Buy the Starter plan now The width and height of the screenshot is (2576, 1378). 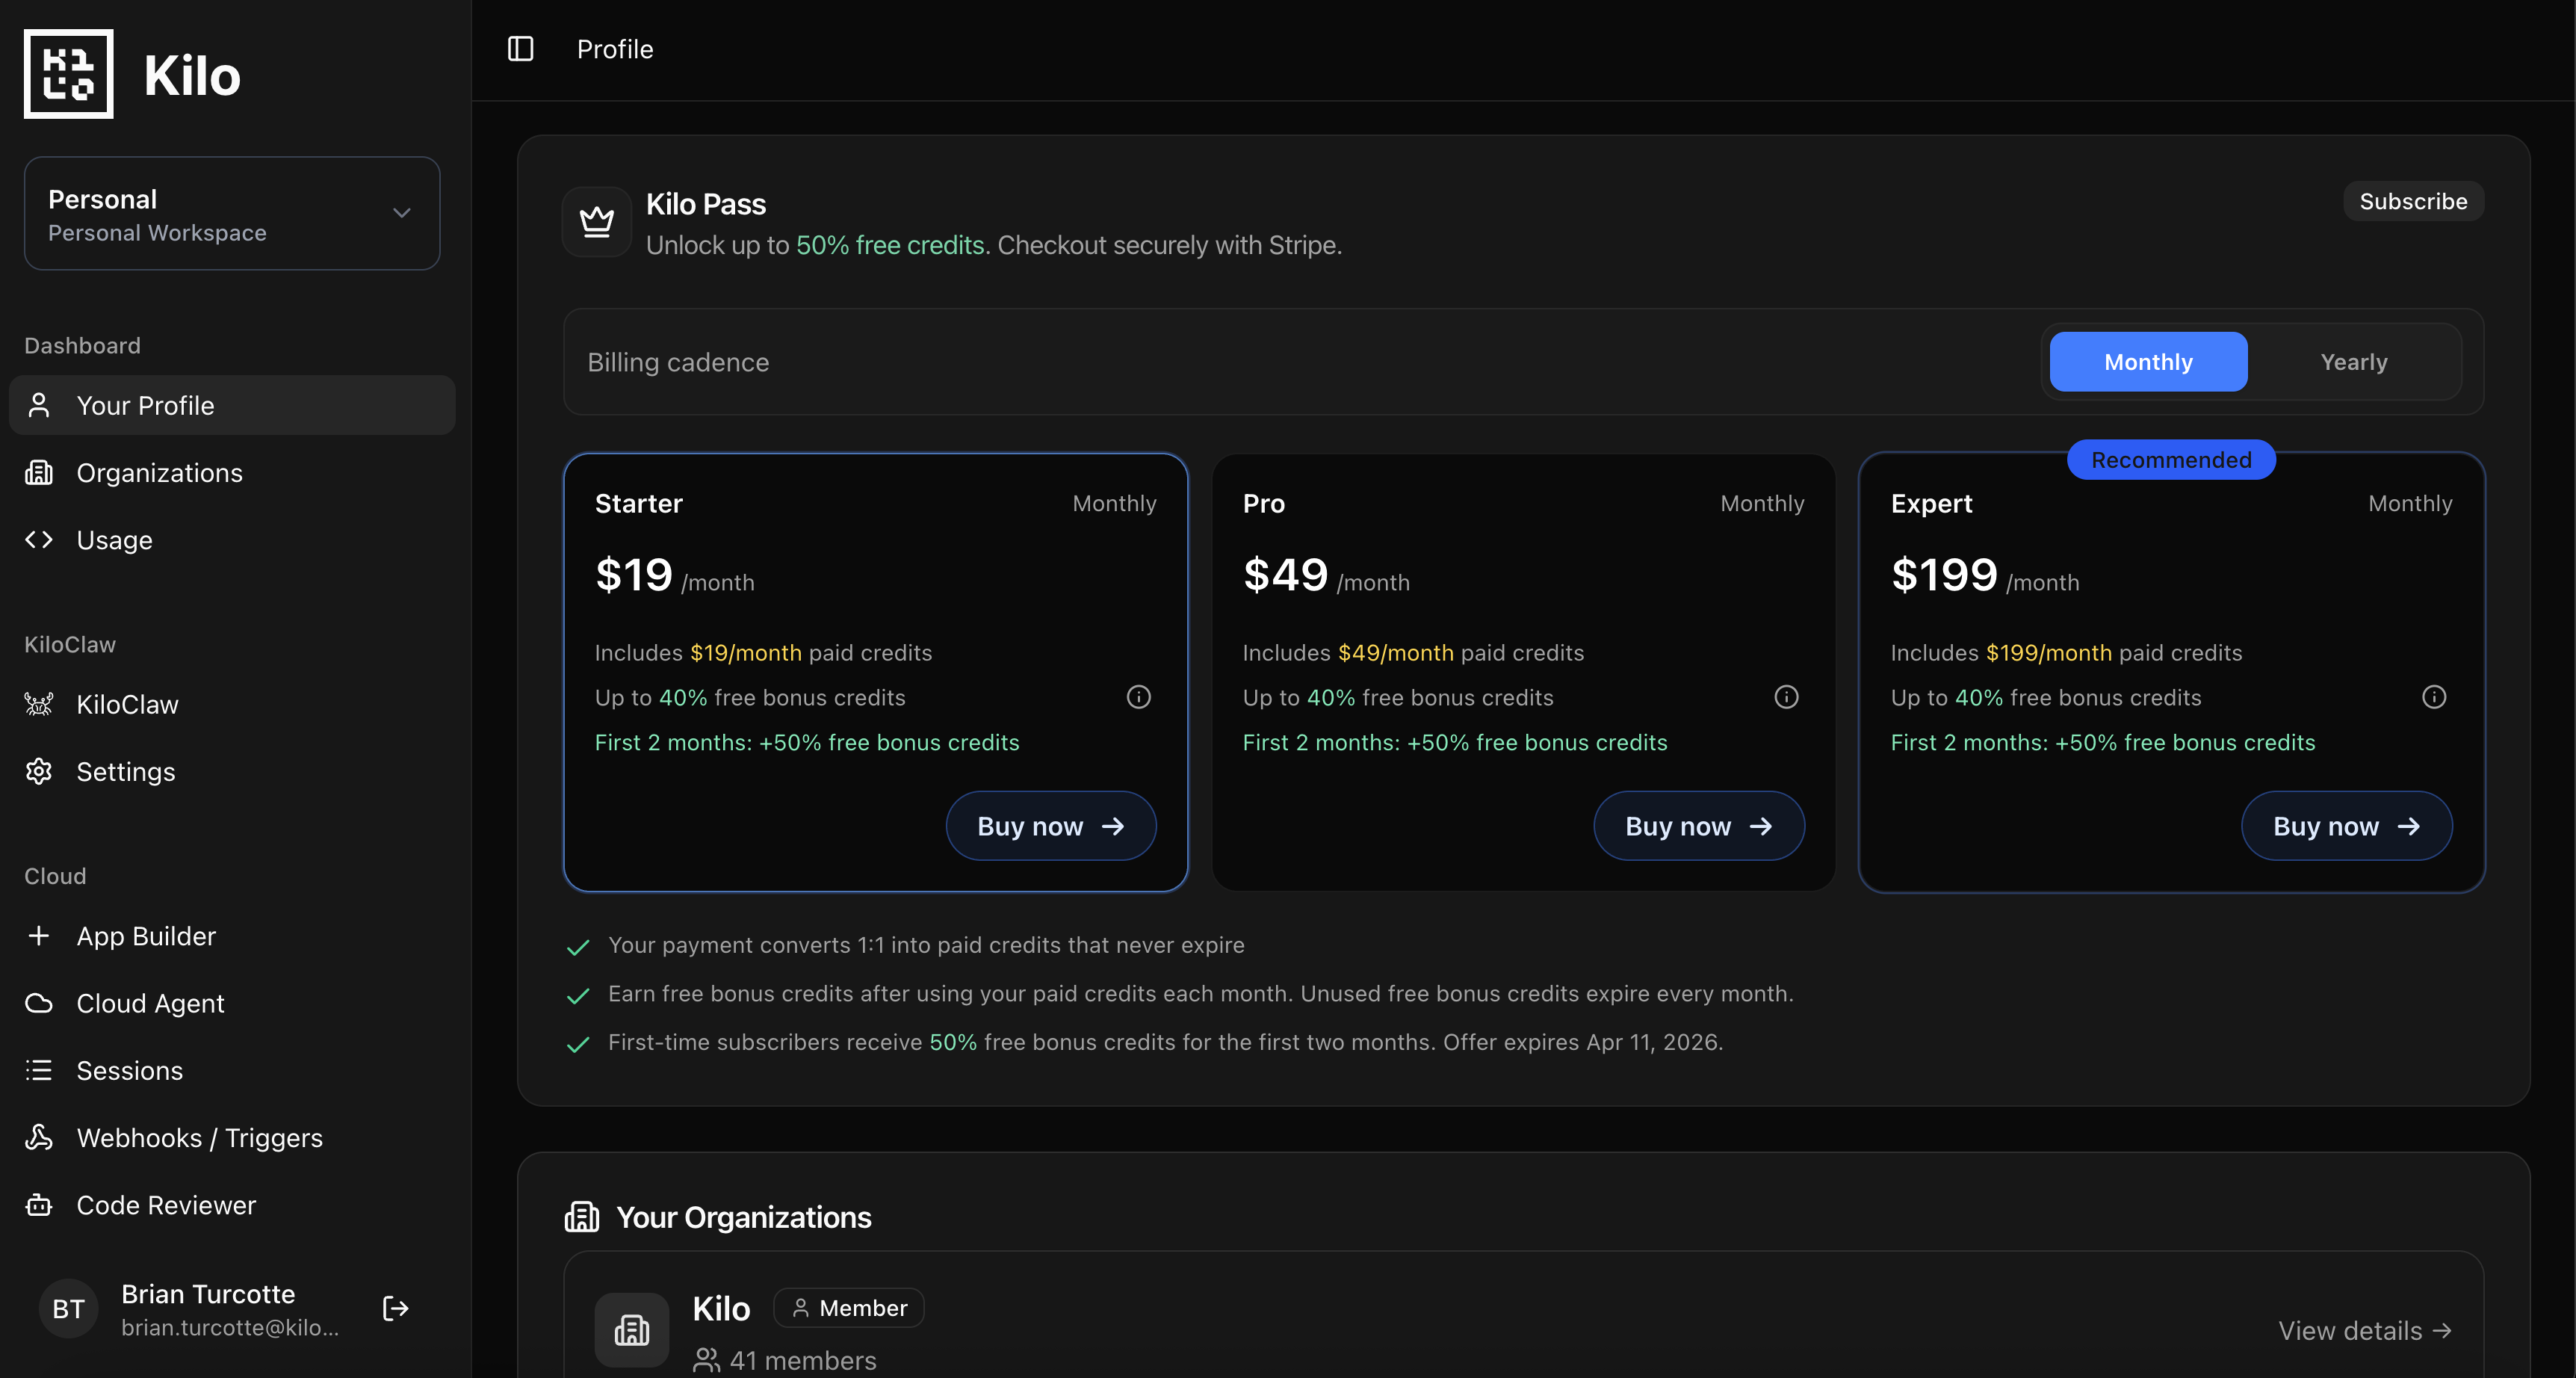coord(1051,825)
